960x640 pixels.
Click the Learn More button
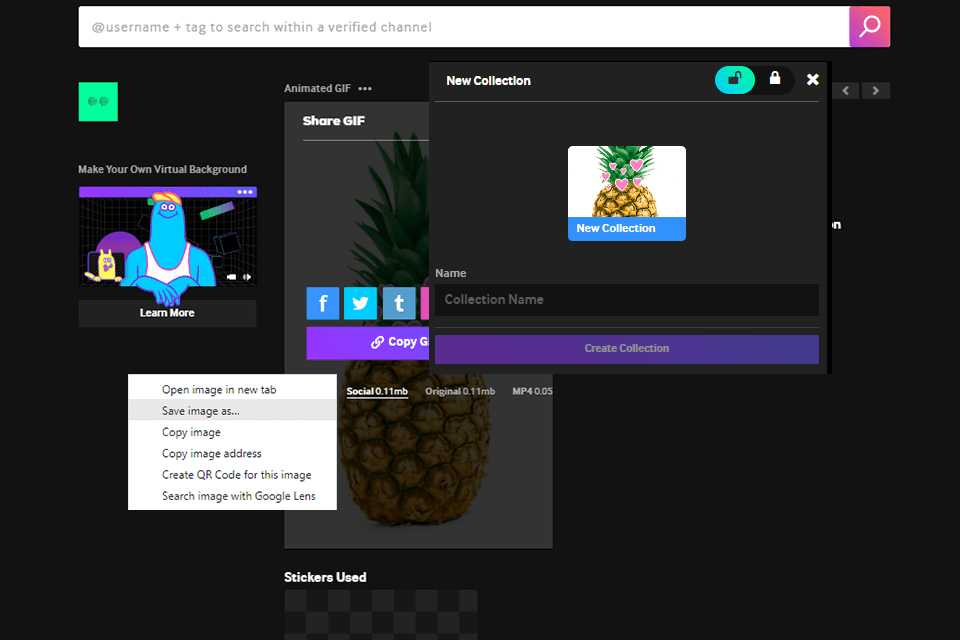coord(167,313)
